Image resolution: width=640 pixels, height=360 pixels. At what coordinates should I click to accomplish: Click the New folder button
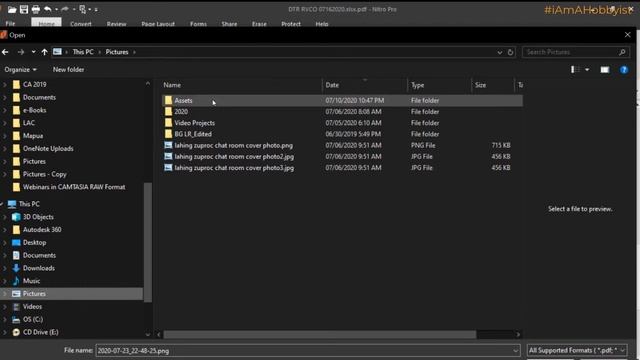click(68, 70)
